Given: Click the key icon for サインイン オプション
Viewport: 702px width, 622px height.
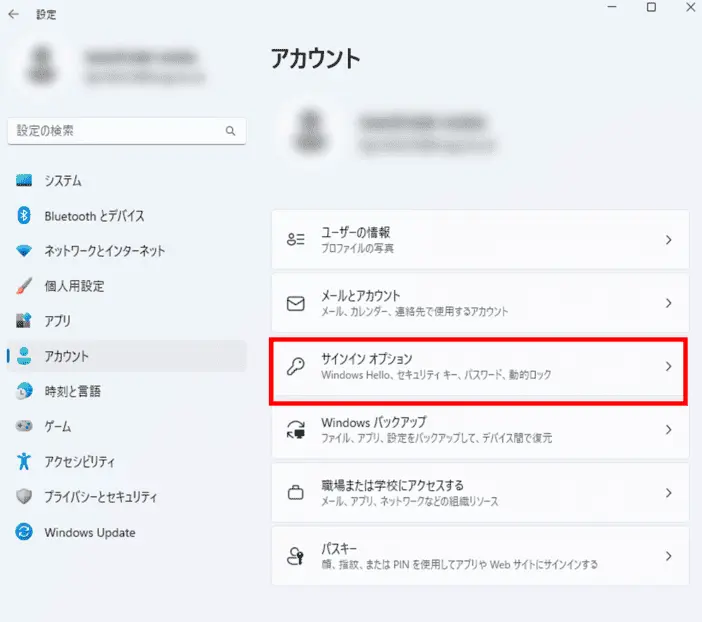Looking at the screenshot, I should pyautogui.click(x=296, y=366).
